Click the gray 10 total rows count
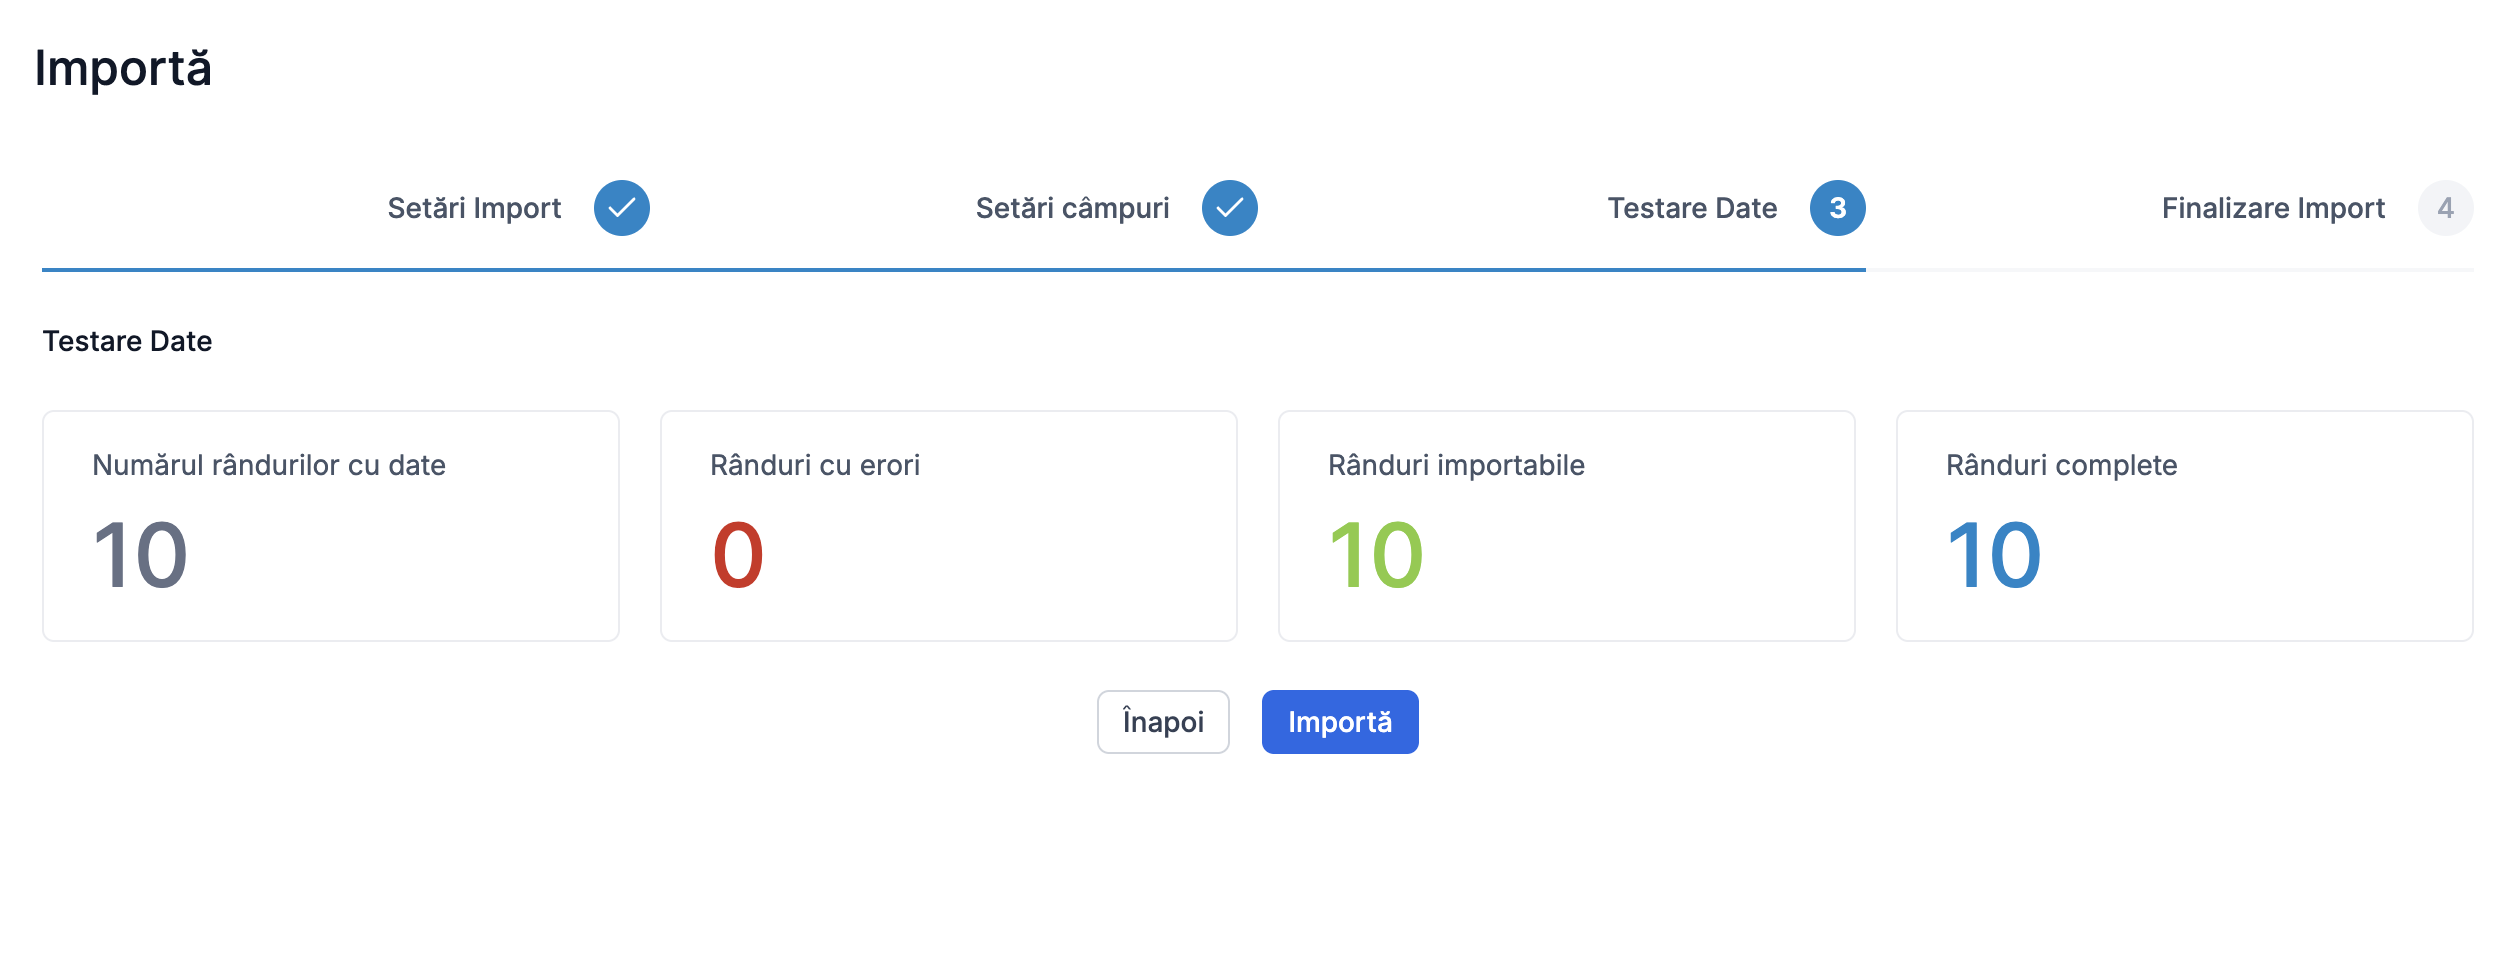Screen dimensions: 2498x966 point(140,556)
